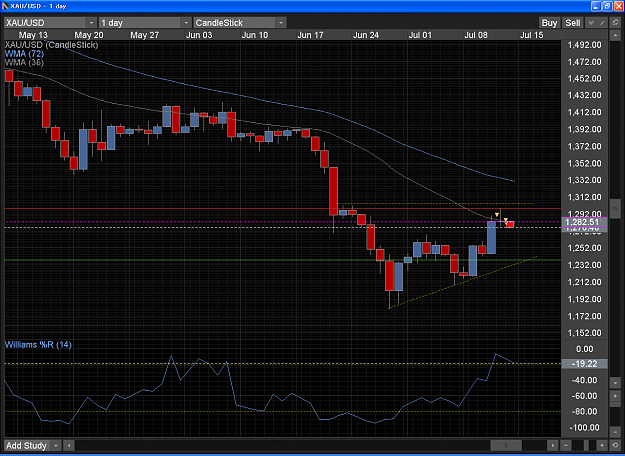The width and height of the screenshot is (625, 456).
Task: Click the 1,282.51 current price tag
Action: point(584,222)
